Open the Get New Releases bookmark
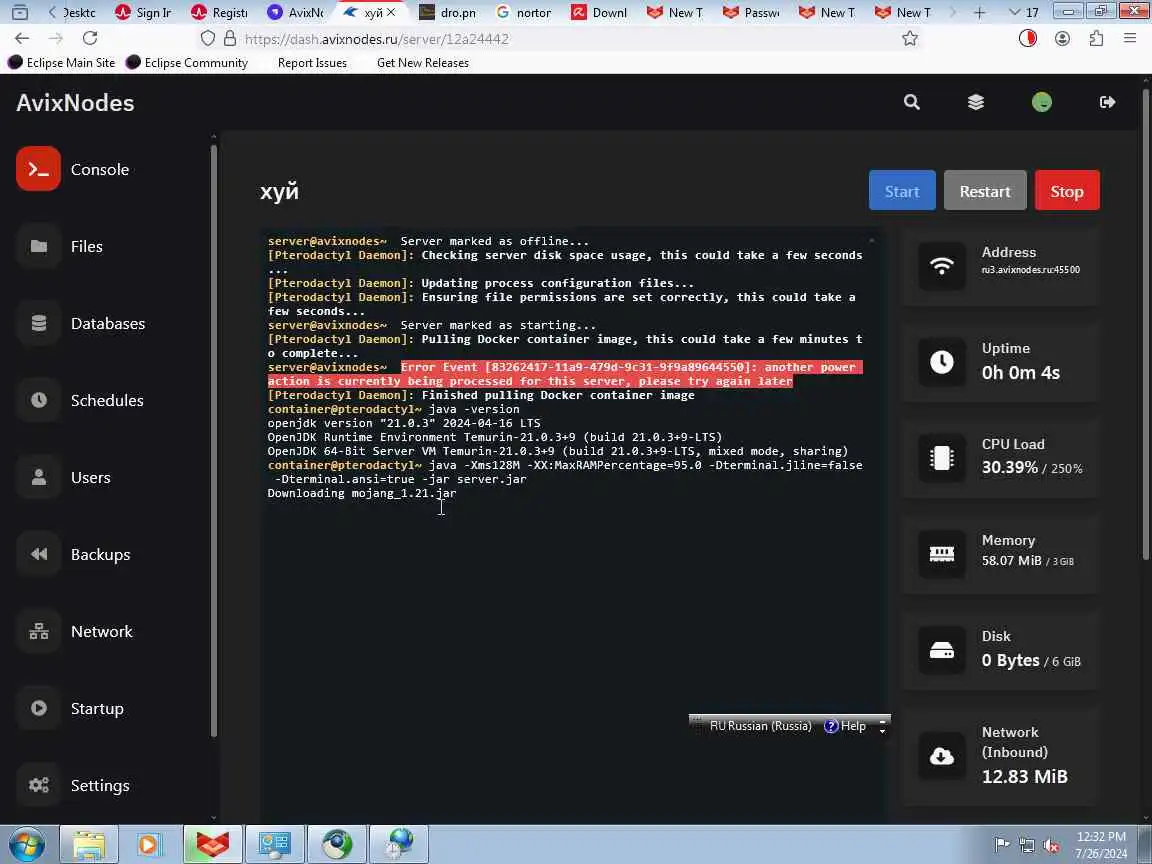This screenshot has height=864, width=1152. tap(422, 62)
